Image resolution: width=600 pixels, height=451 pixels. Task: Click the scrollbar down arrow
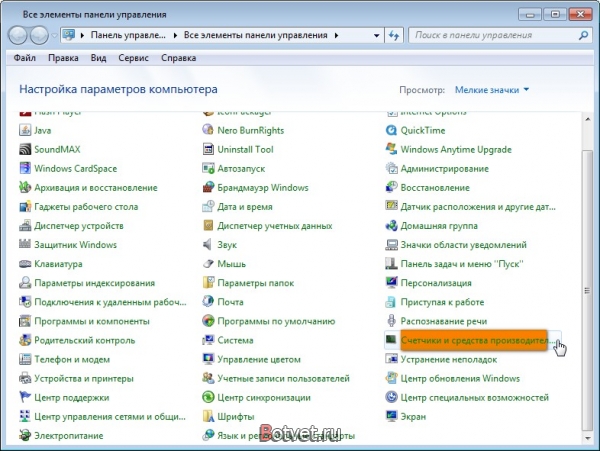pyautogui.click(x=587, y=438)
